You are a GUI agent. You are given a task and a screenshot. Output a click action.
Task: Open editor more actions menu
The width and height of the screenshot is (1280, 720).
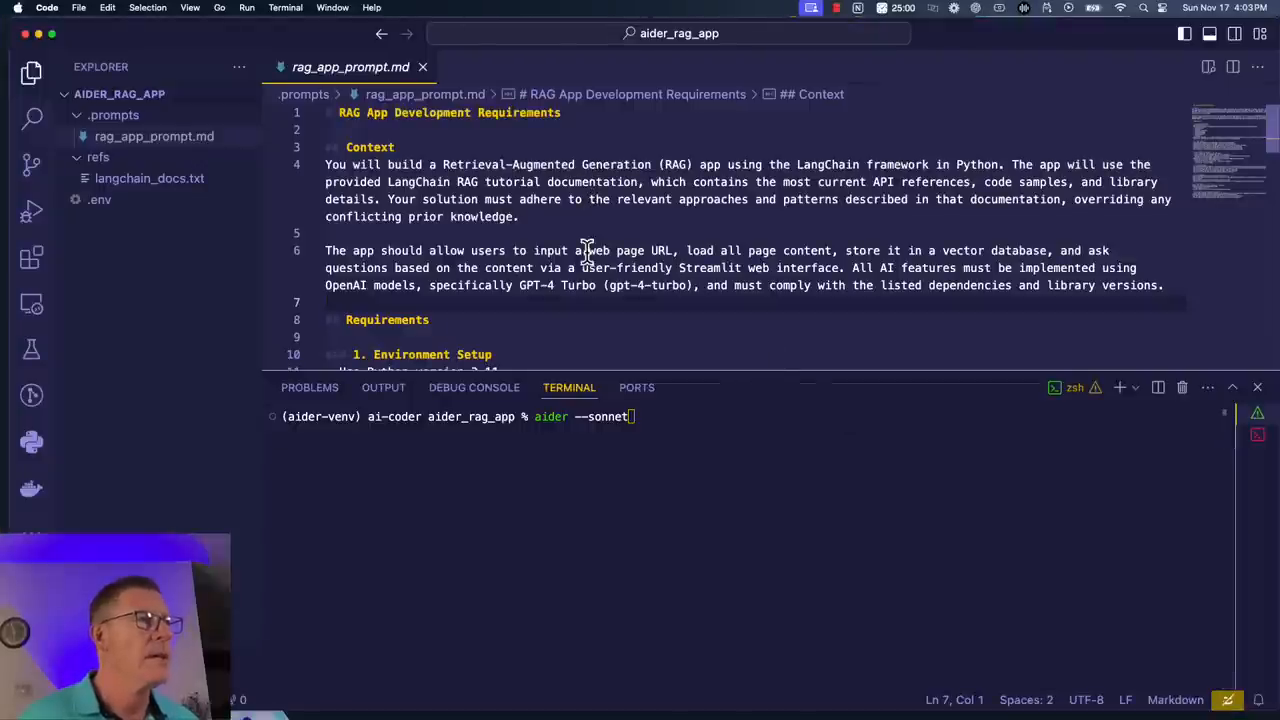coord(1258,67)
